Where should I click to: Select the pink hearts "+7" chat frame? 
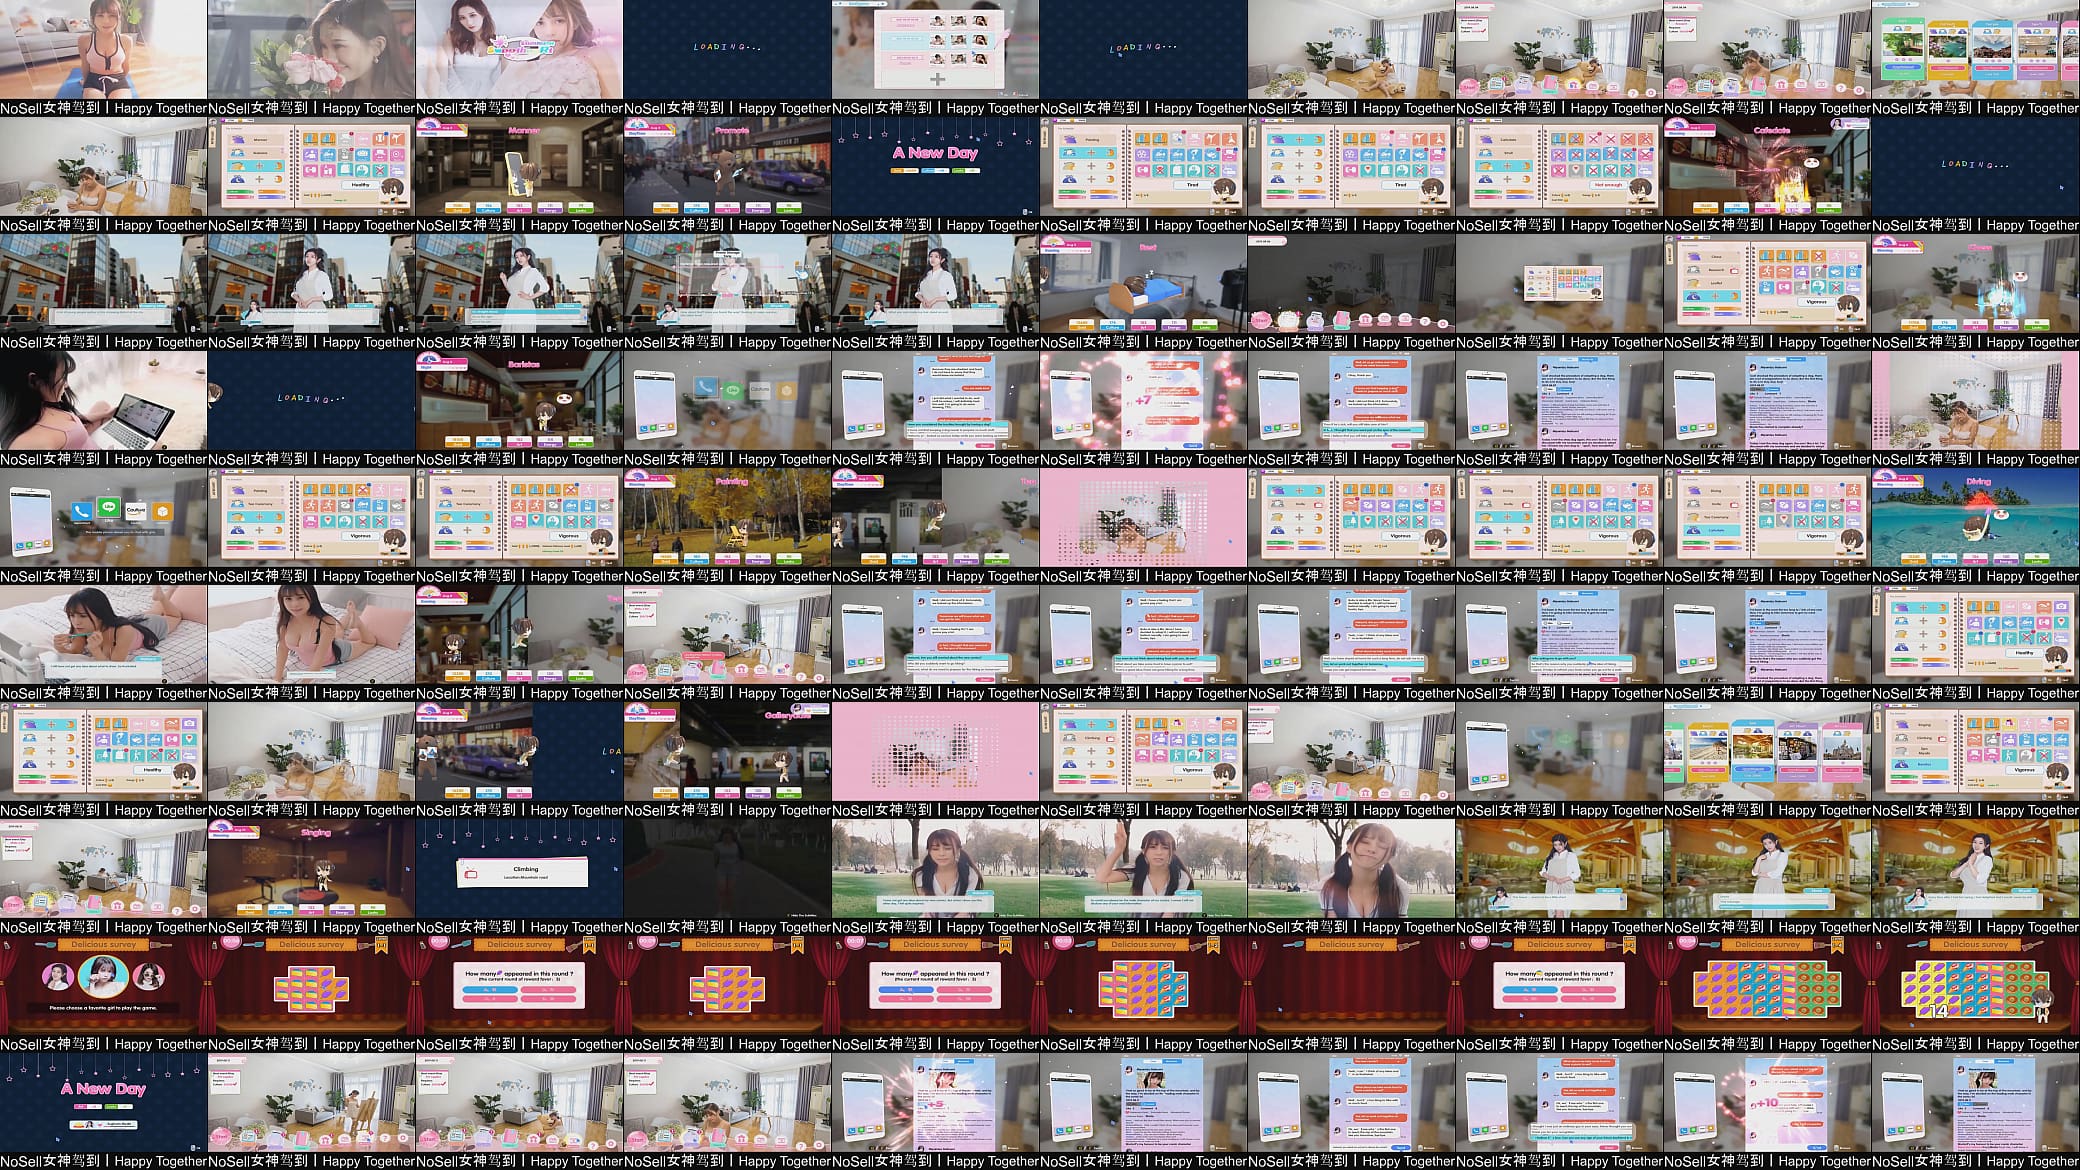pyautogui.click(x=1143, y=400)
